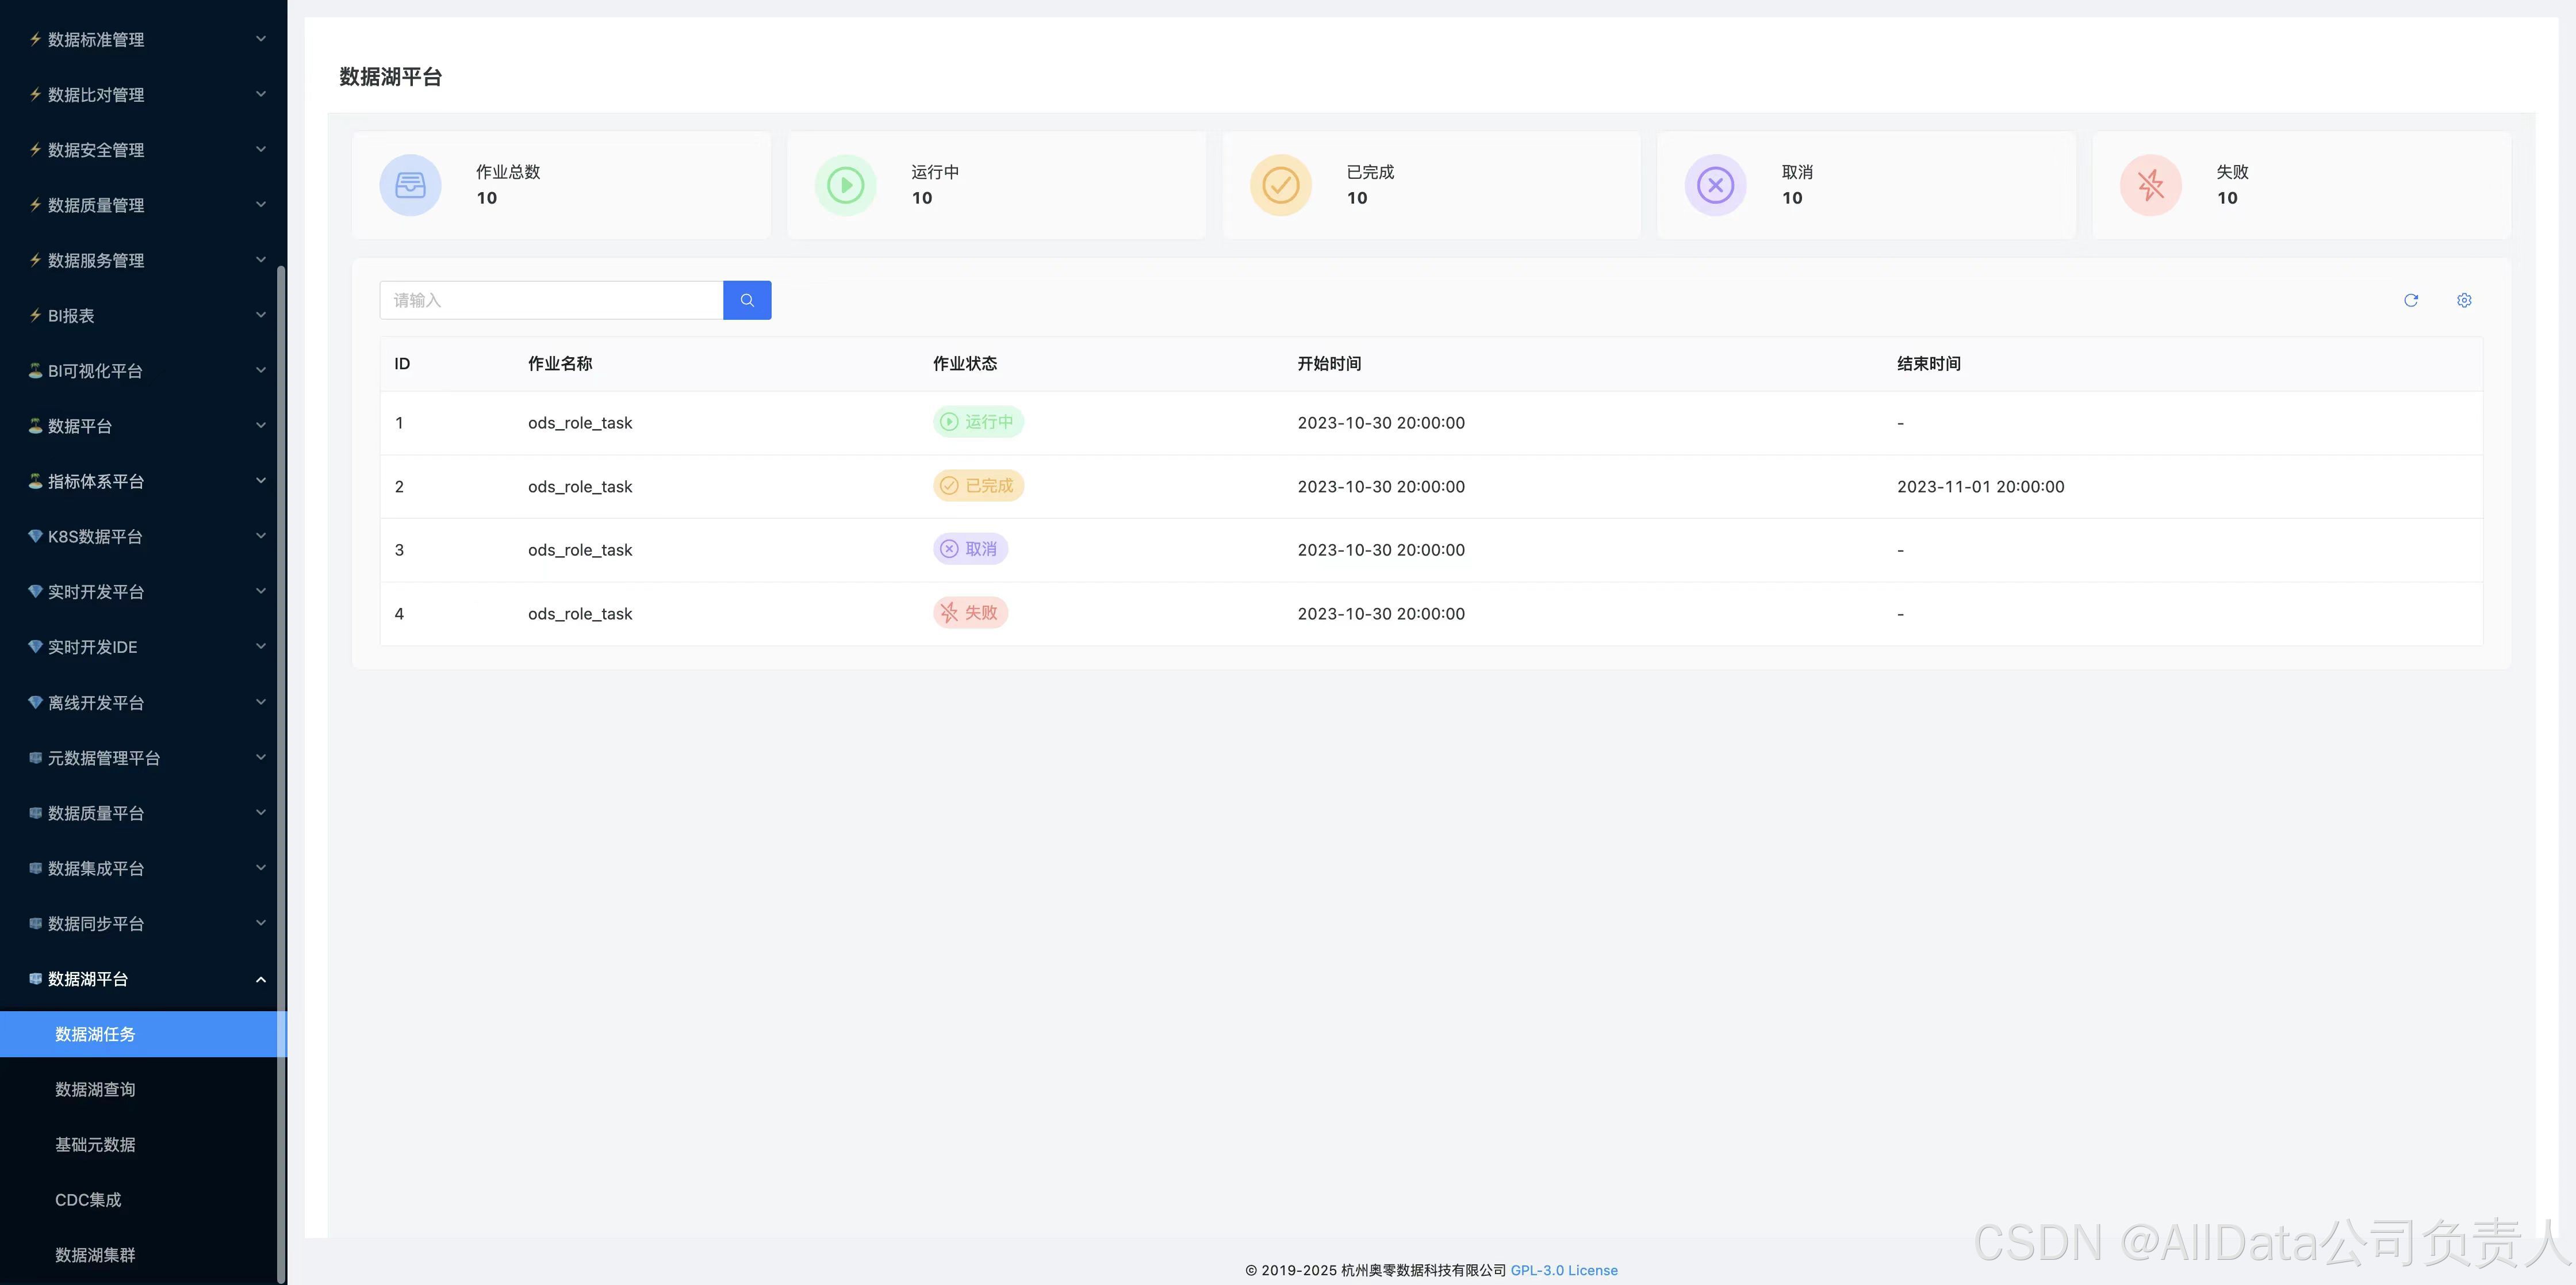Click the blue search magnifier button
The width and height of the screenshot is (2576, 1285).
coord(746,300)
